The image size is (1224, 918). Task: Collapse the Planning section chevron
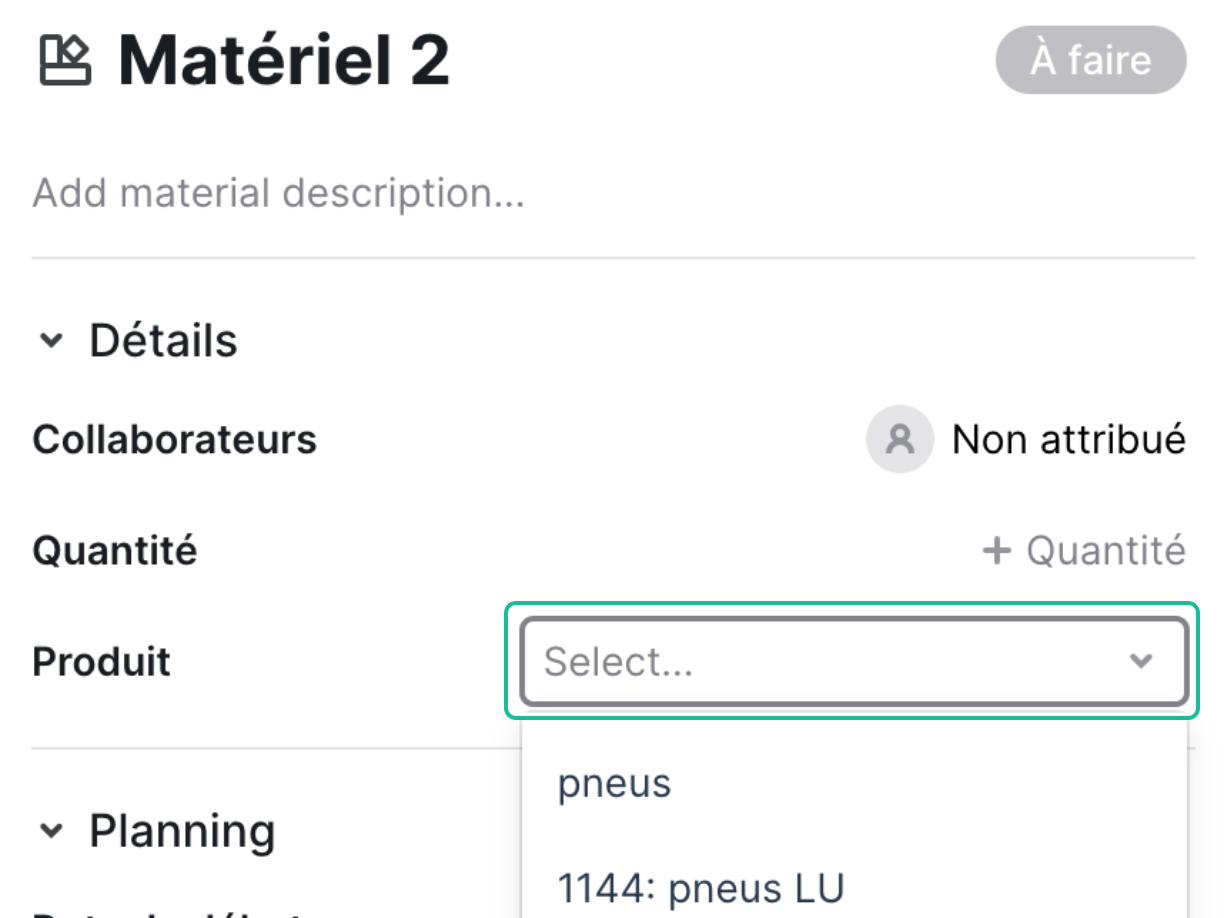point(50,831)
